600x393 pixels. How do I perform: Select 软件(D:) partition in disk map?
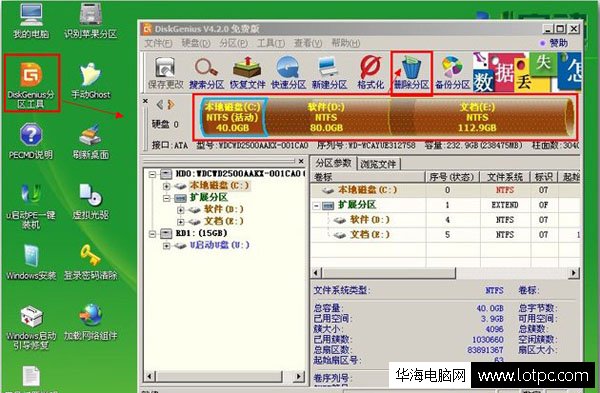click(327, 117)
